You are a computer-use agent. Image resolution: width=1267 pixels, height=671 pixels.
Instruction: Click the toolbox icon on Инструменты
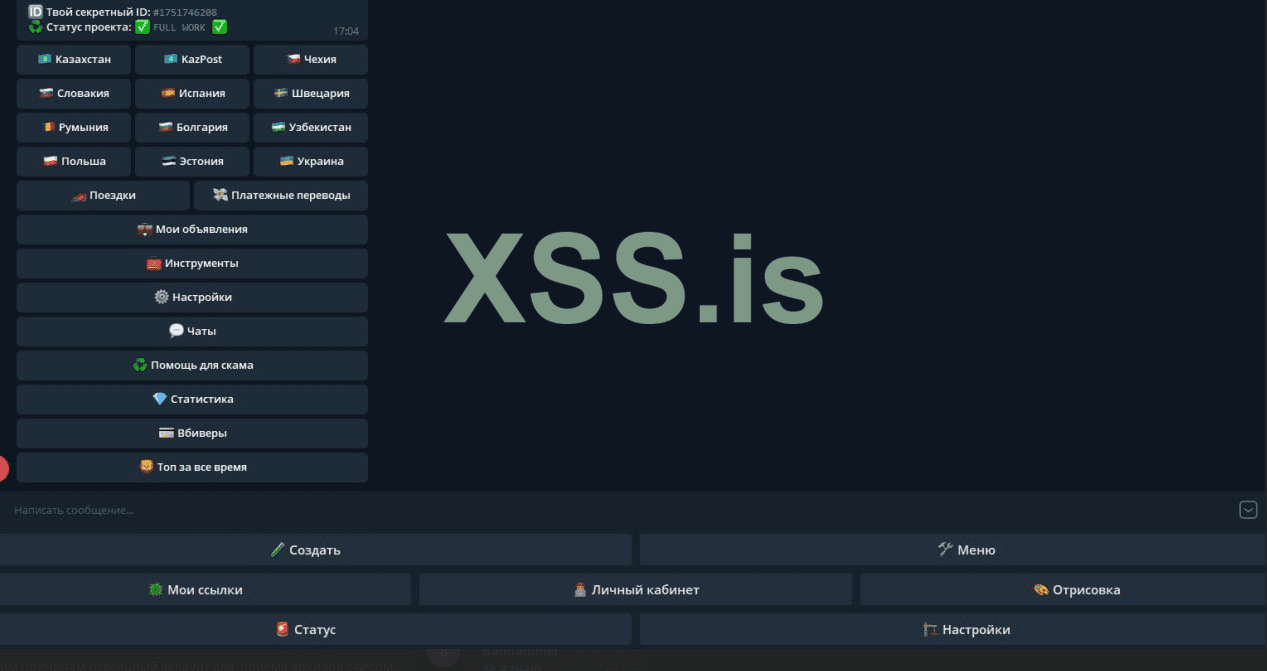pos(153,264)
